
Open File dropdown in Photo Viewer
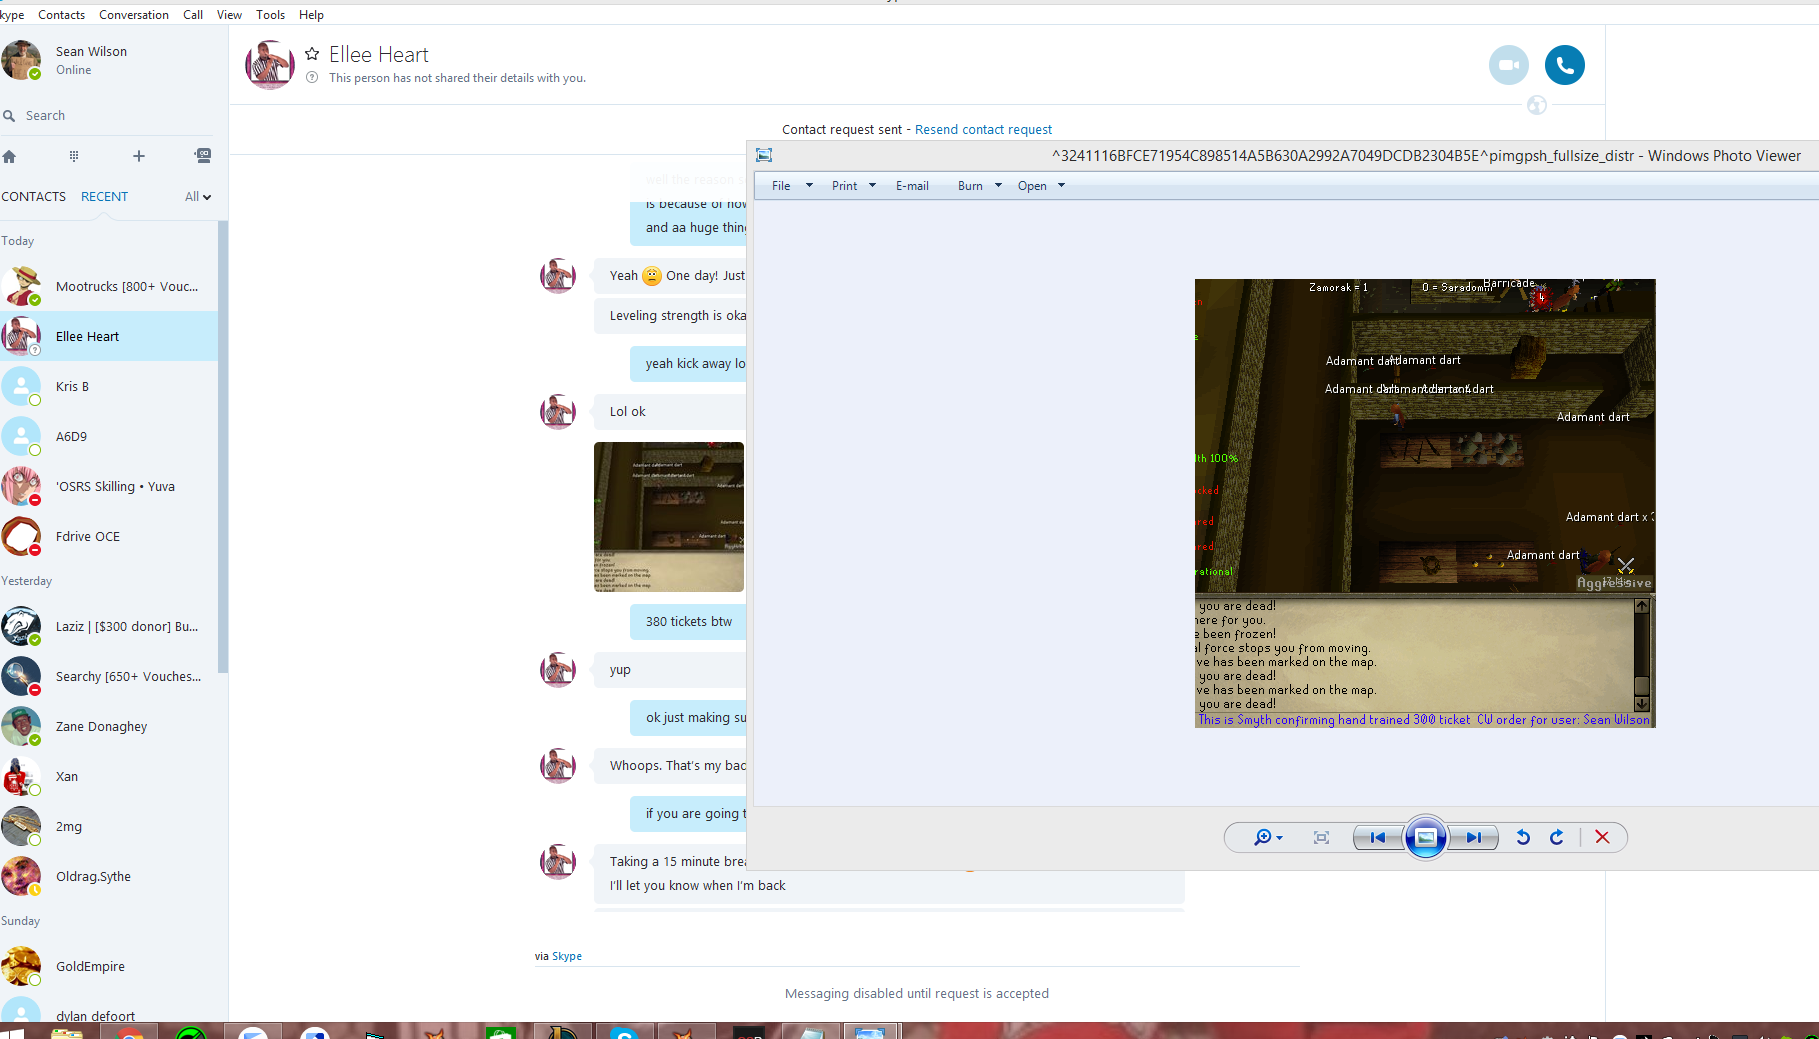point(792,186)
